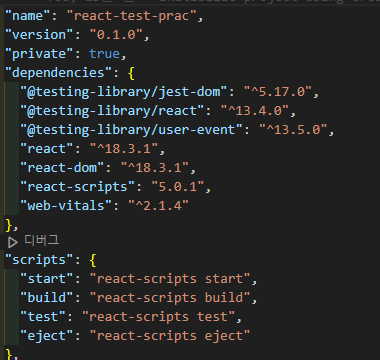The height and width of the screenshot is (360, 380).
Task: Click the "@testing-library/user-event" key
Action: pos(132,130)
